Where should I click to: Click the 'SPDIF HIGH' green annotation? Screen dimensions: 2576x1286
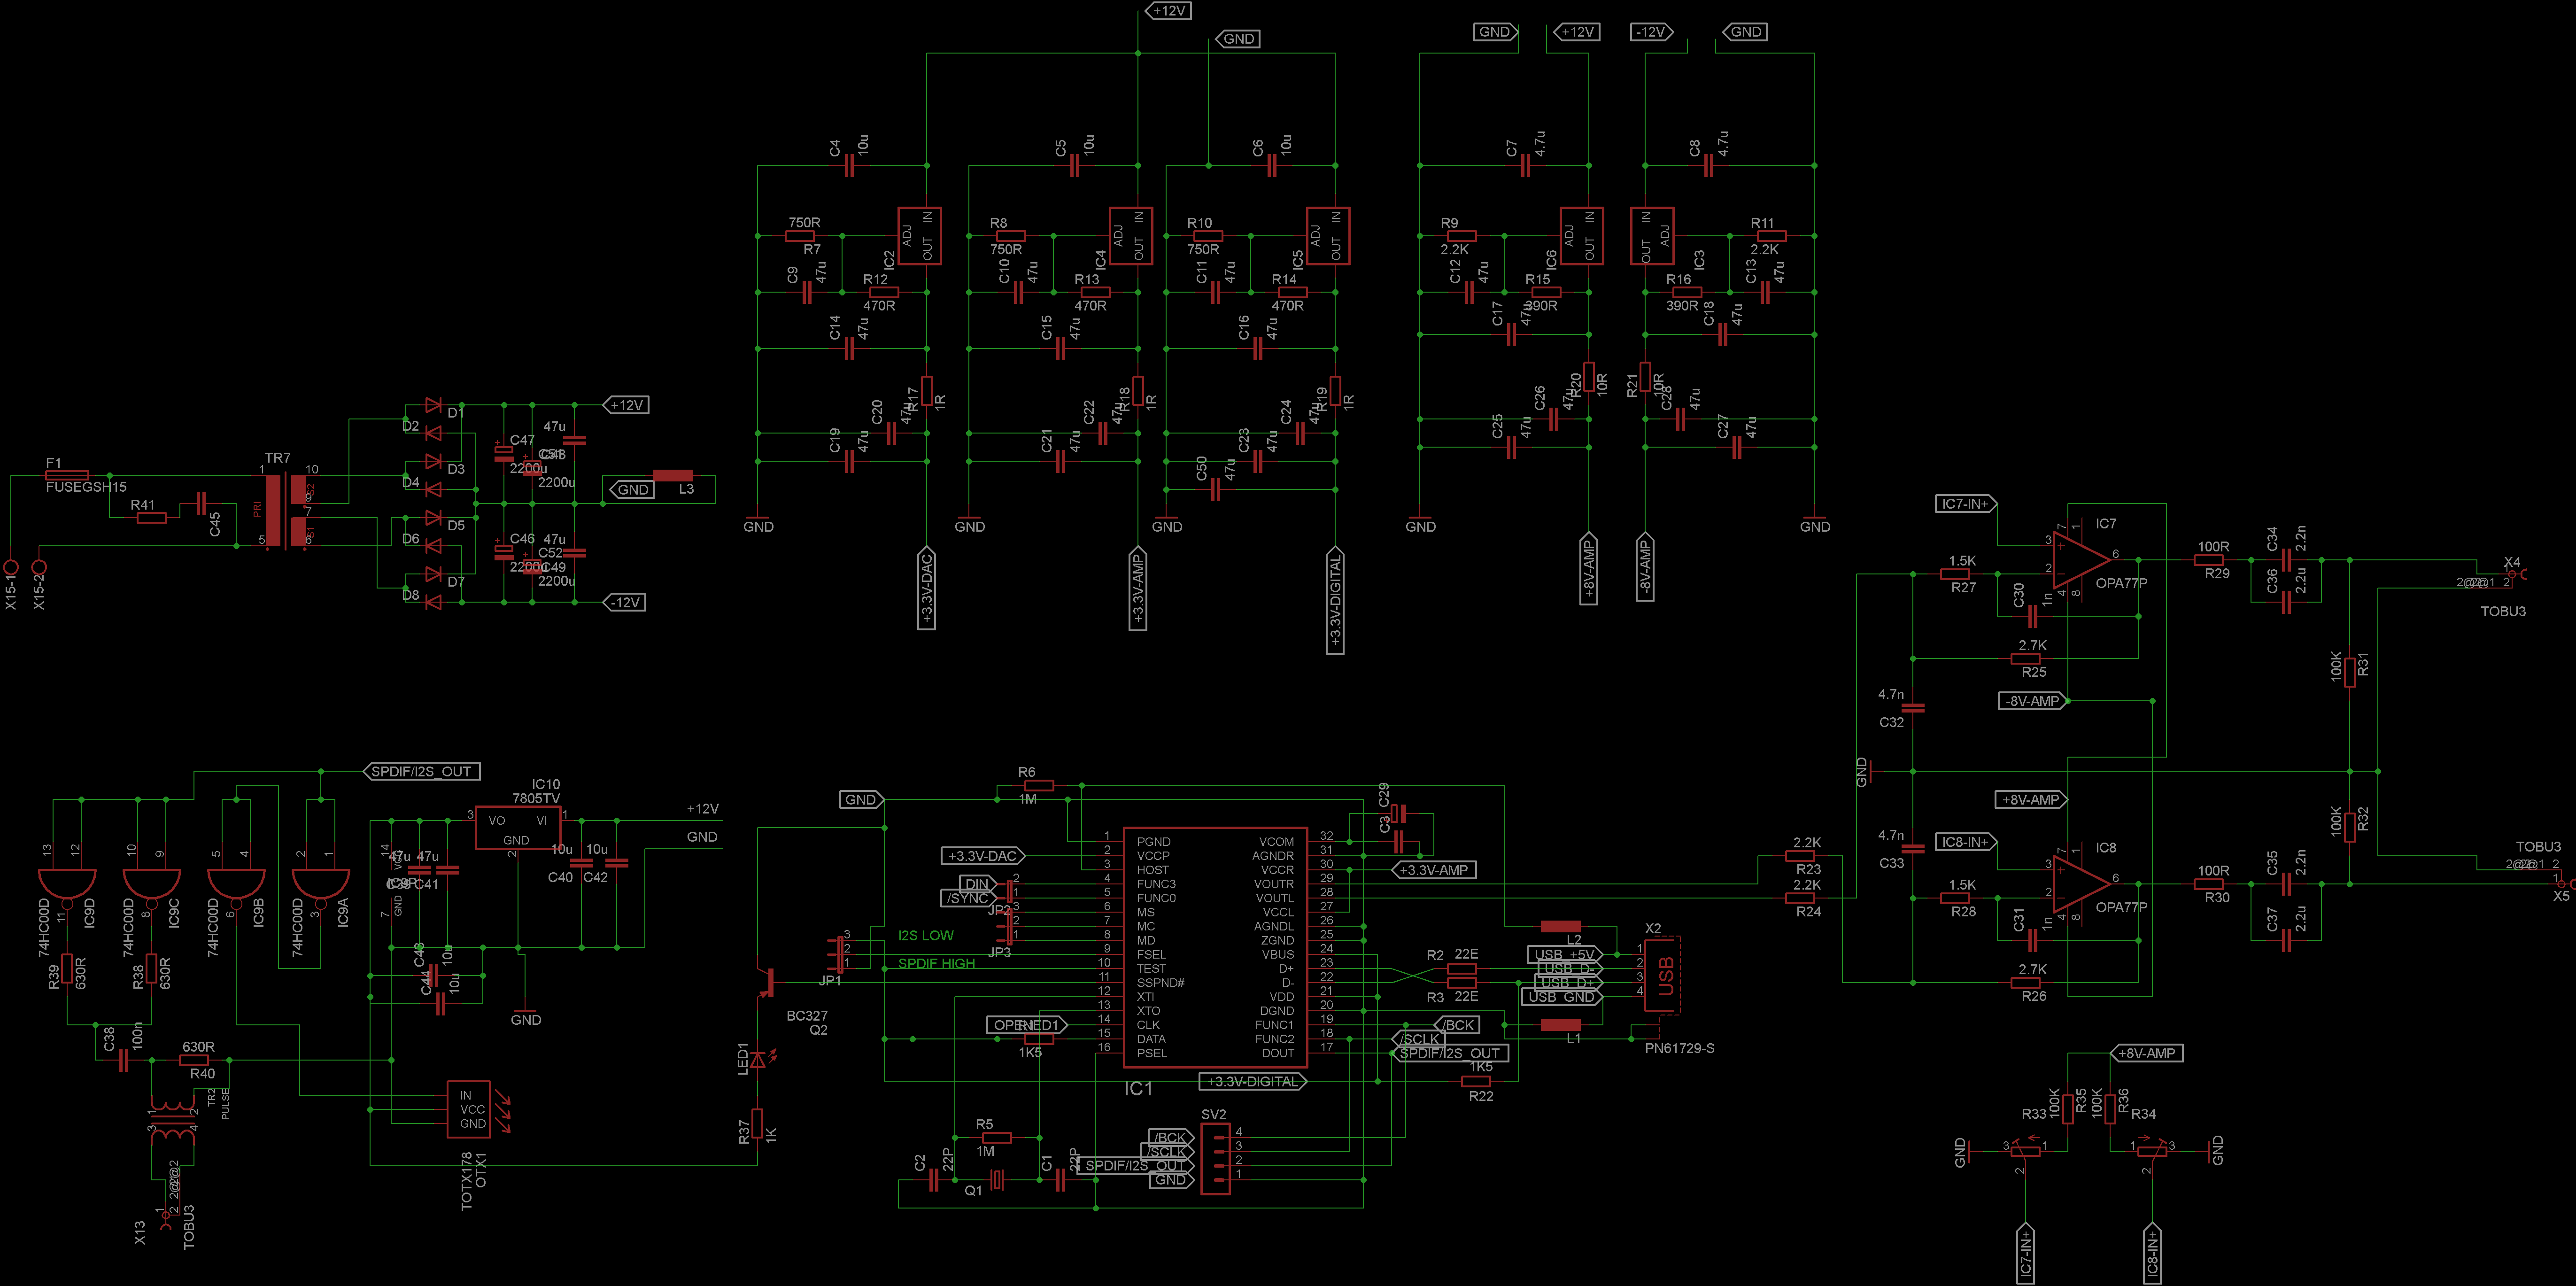(x=936, y=963)
